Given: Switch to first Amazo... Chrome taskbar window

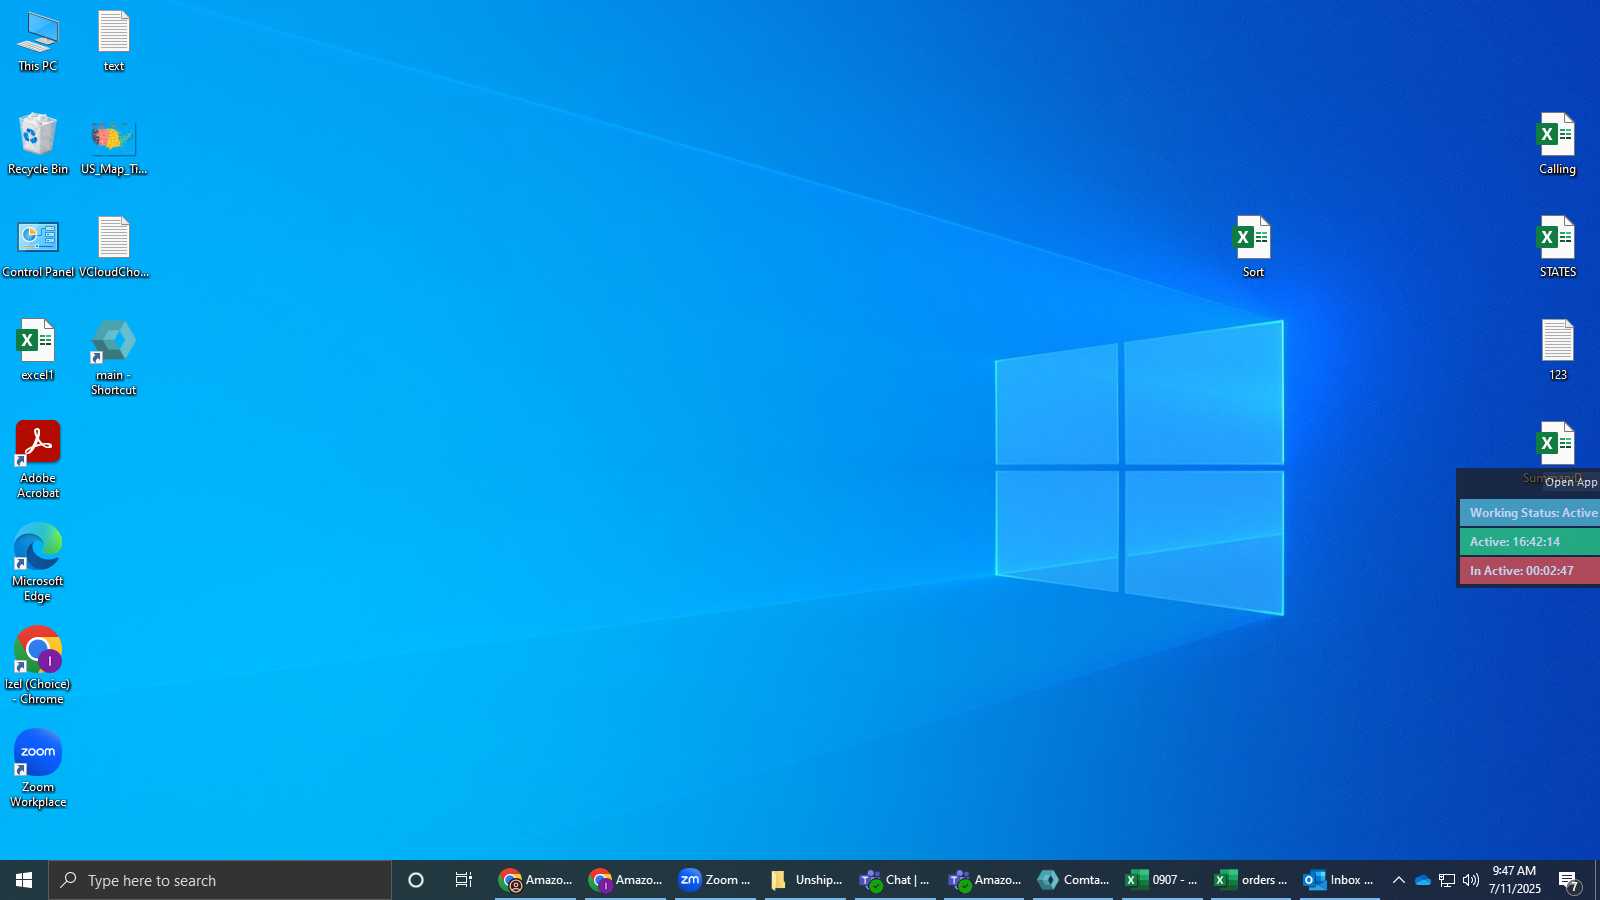Looking at the screenshot, I should click(x=536, y=880).
